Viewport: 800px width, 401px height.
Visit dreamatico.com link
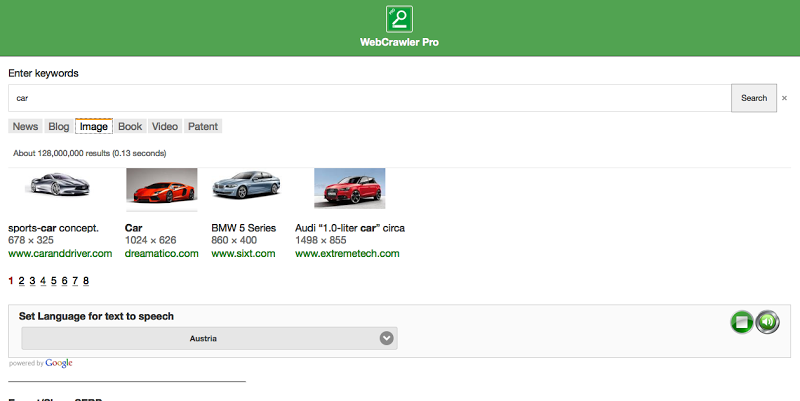(162, 254)
